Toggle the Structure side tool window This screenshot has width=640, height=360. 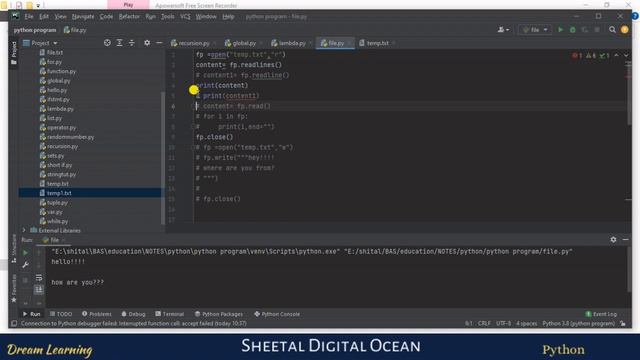[x=14, y=248]
